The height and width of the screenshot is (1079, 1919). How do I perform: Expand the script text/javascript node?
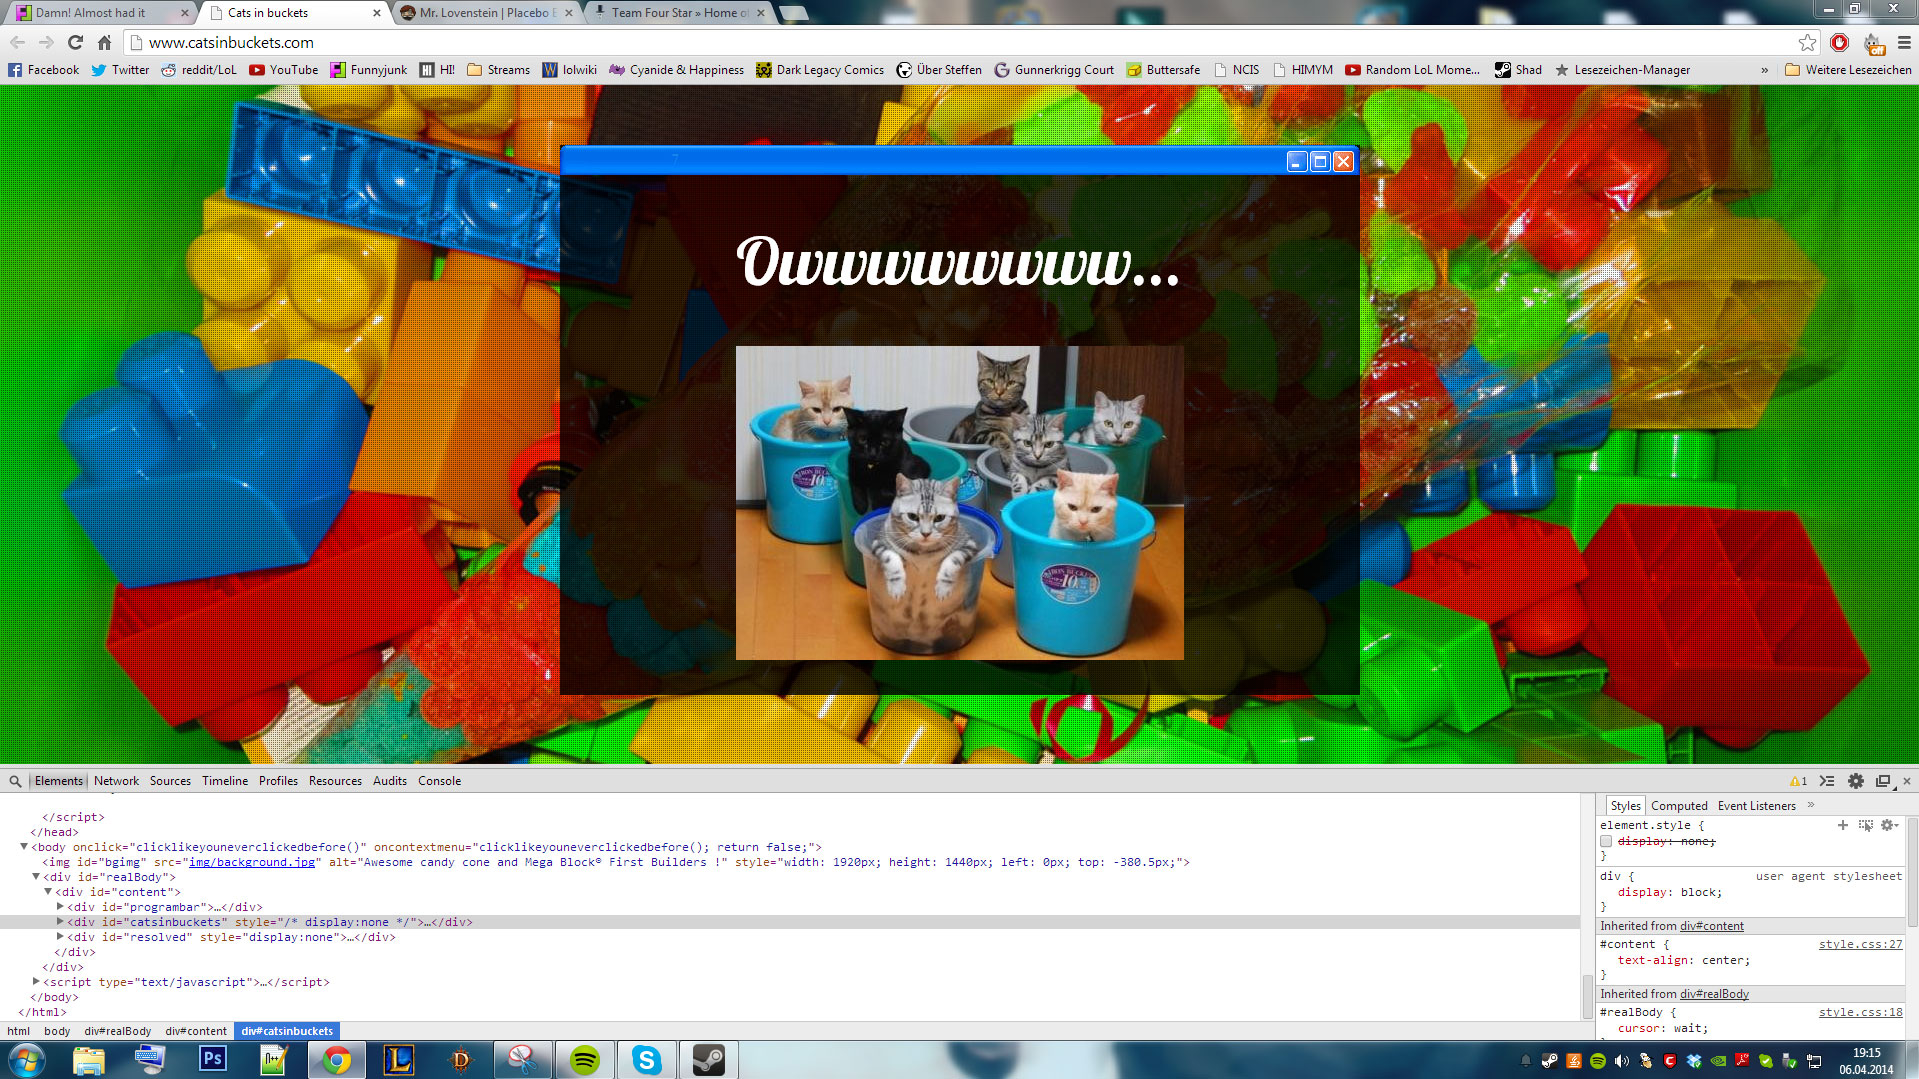(36, 982)
